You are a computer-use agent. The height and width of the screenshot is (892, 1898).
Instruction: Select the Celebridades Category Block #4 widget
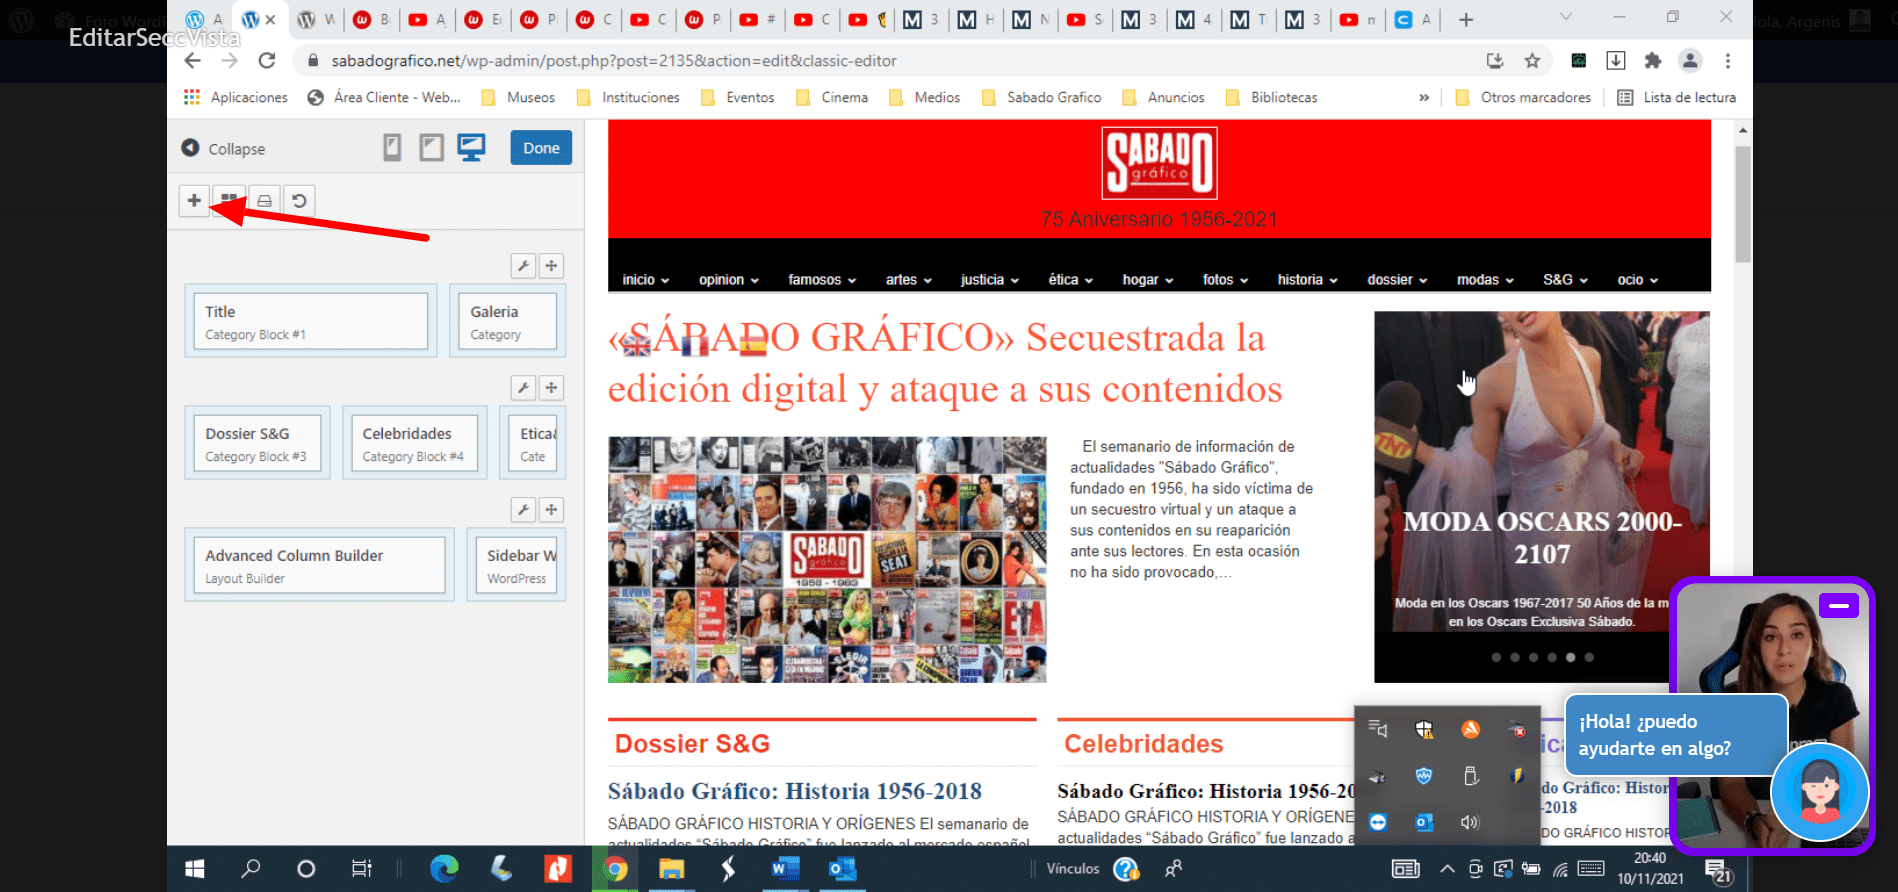pyautogui.click(x=414, y=443)
